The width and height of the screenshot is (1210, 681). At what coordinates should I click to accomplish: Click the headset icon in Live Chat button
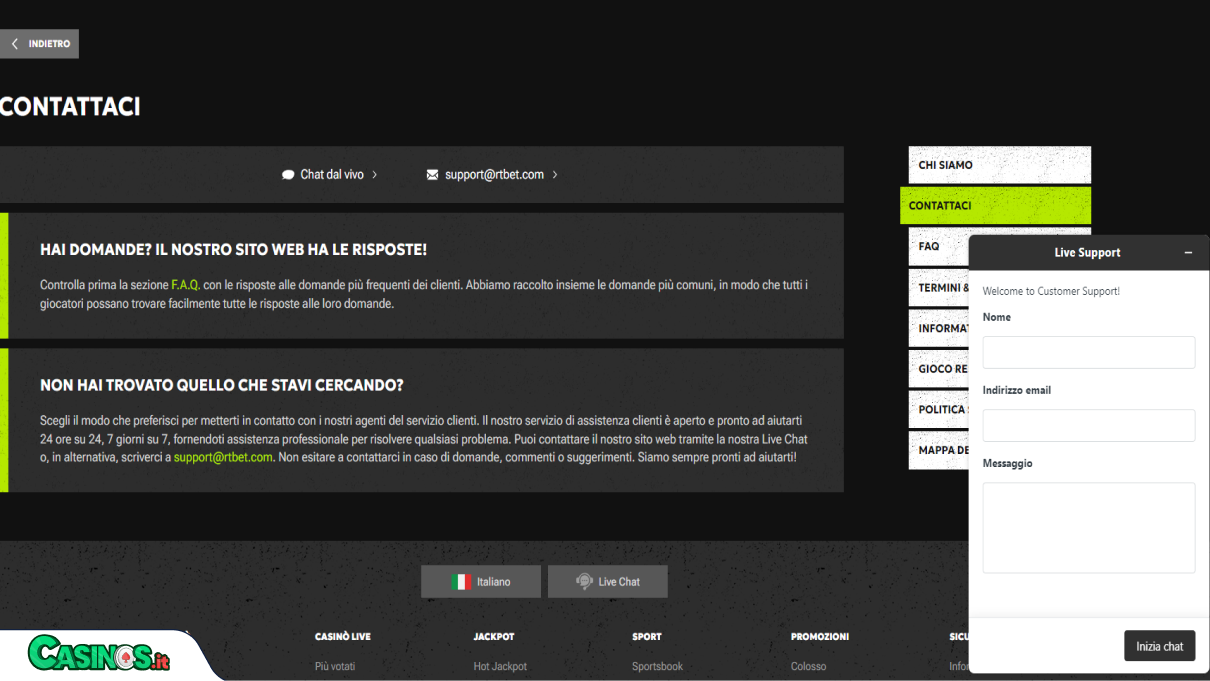tap(585, 581)
